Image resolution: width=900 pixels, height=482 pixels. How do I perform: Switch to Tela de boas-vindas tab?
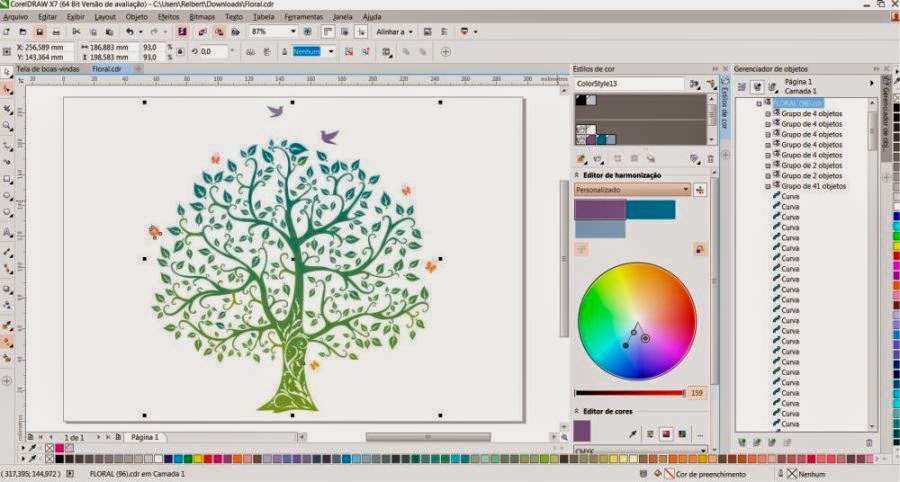[48, 69]
